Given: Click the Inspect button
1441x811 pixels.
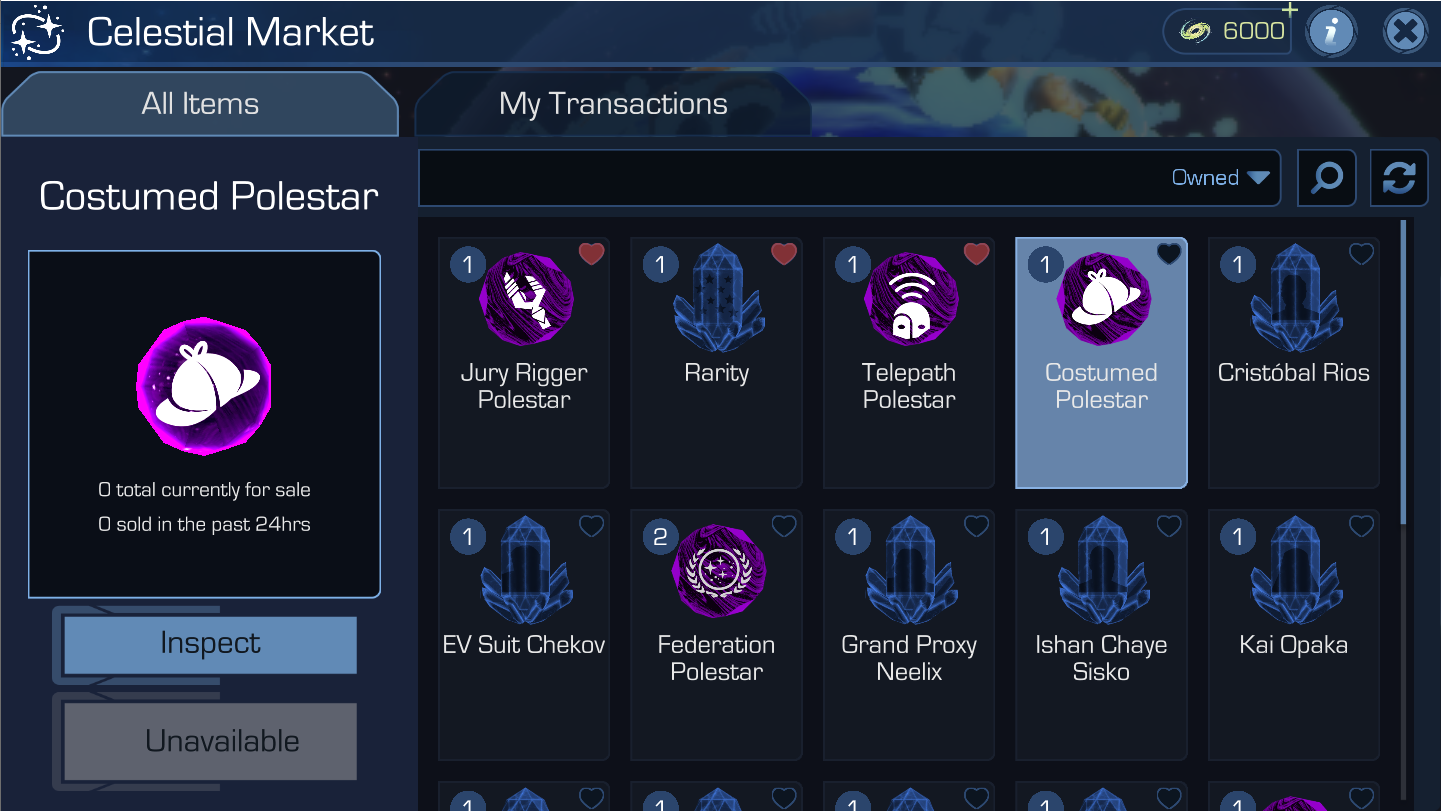Looking at the screenshot, I should (x=210, y=644).
